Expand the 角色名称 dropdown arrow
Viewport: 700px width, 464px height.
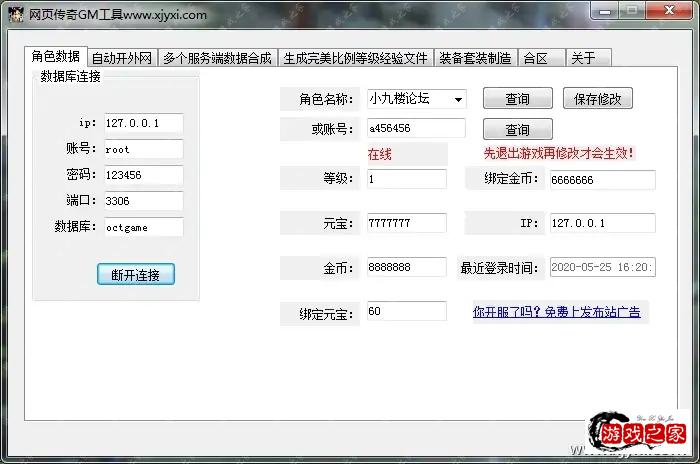(458, 99)
